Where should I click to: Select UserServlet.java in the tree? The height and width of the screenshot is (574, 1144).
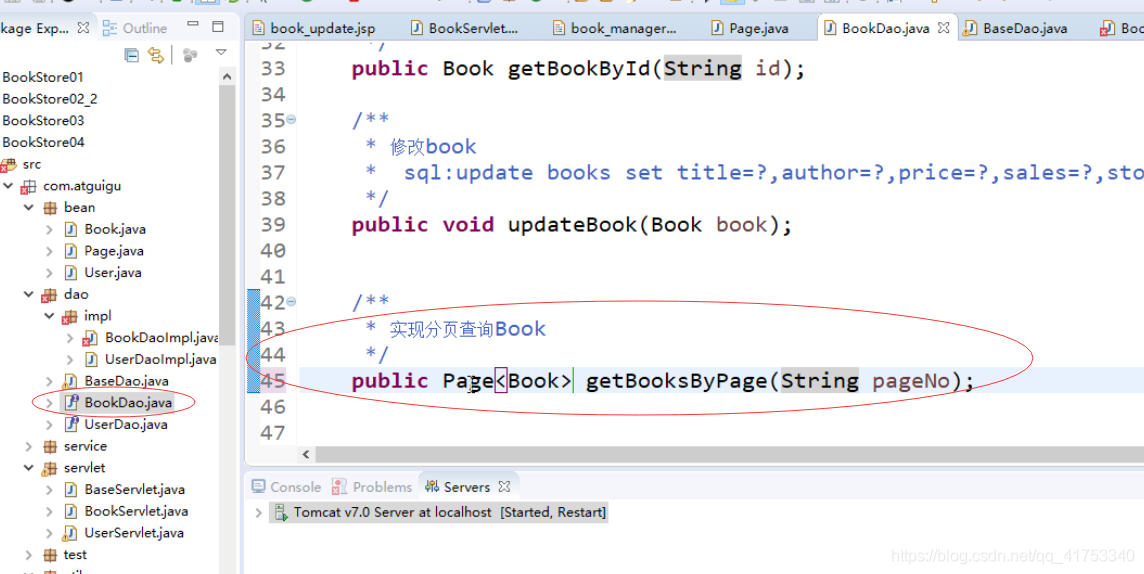click(134, 533)
